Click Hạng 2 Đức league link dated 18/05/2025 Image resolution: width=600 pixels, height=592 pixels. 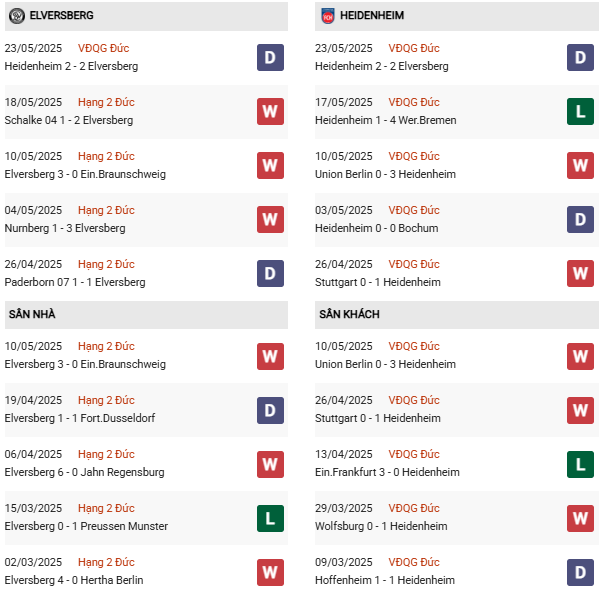tap(106, 102)
